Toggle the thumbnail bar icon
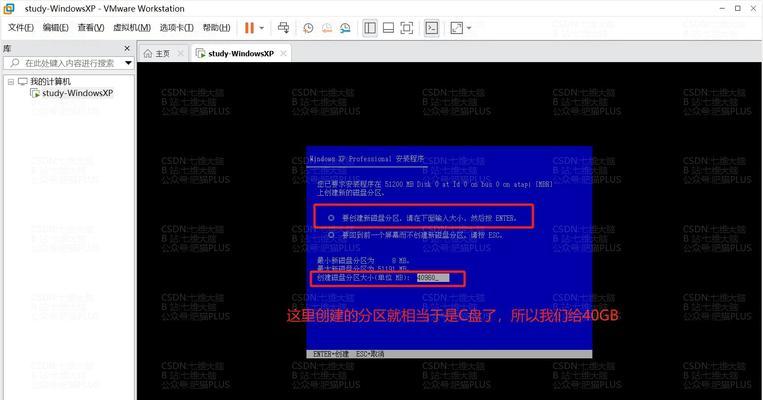The width and height of the screenshot is (763, 400). pyautogui.click(x=388, y=28)
